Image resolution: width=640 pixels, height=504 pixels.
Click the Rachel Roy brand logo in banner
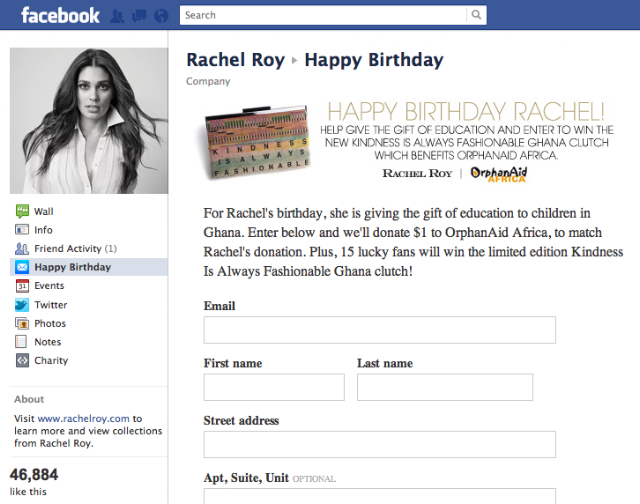417,173
